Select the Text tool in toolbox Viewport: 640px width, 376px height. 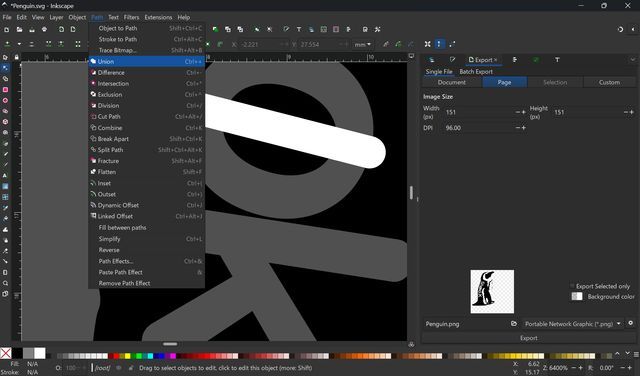pyautogui.click(x=5, y=176)
